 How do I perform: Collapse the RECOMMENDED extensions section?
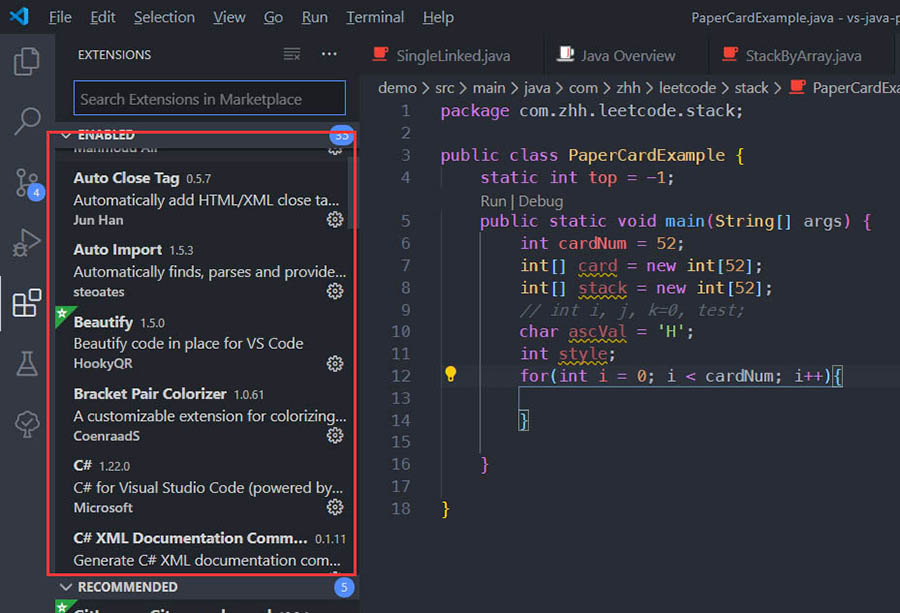click(x=207, y=587)
